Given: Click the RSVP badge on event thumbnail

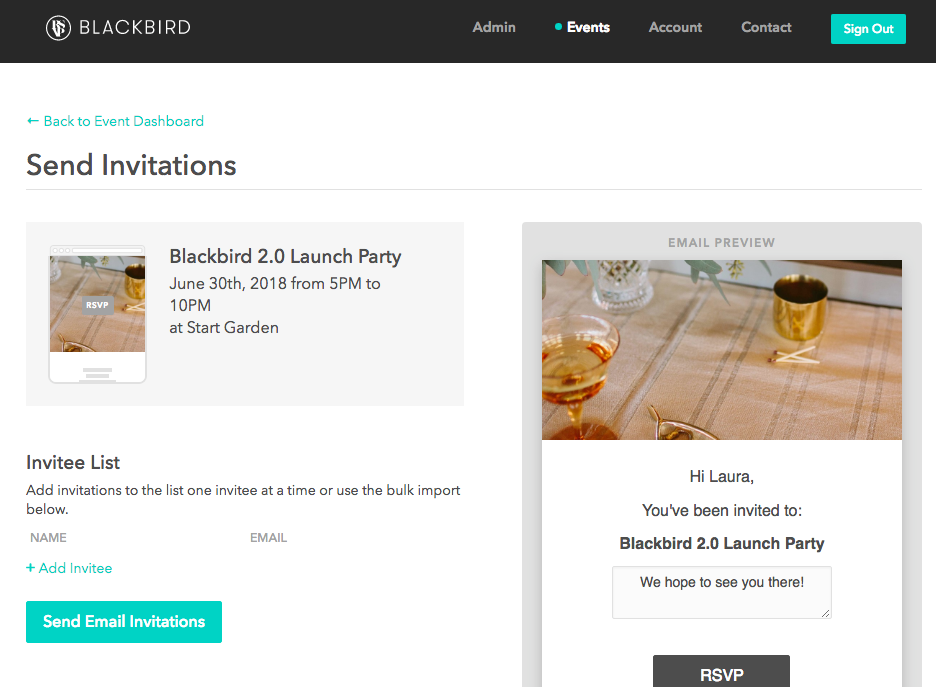Looking at the screenshot, I should 97,305.
